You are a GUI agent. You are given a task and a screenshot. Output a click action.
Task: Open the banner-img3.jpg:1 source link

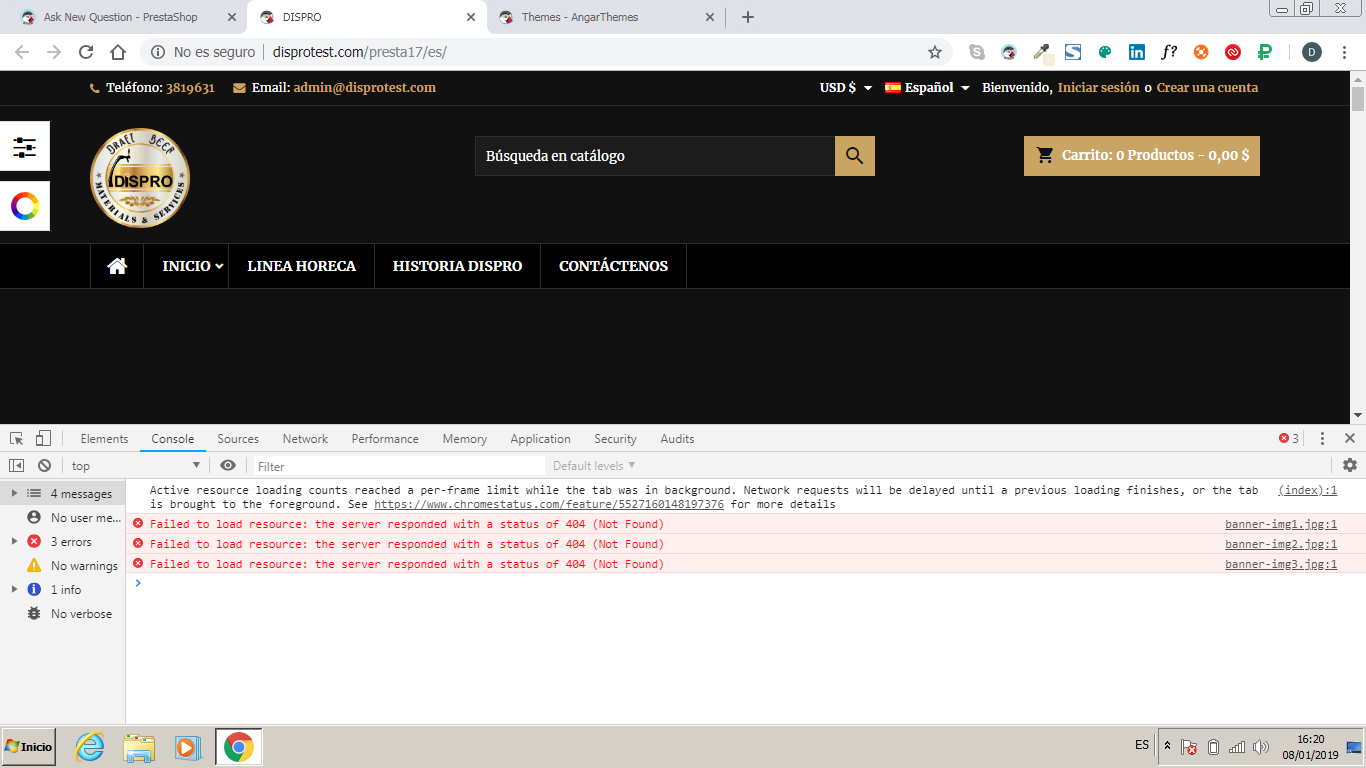(1281, 564)
